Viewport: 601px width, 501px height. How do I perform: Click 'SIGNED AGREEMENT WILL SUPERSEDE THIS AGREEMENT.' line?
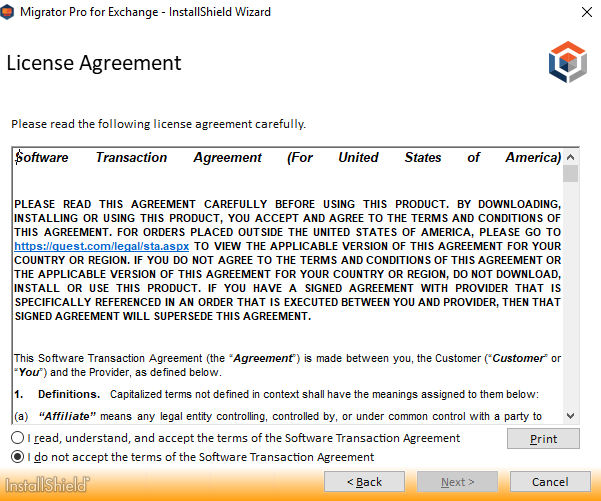(x=163, y=316)
